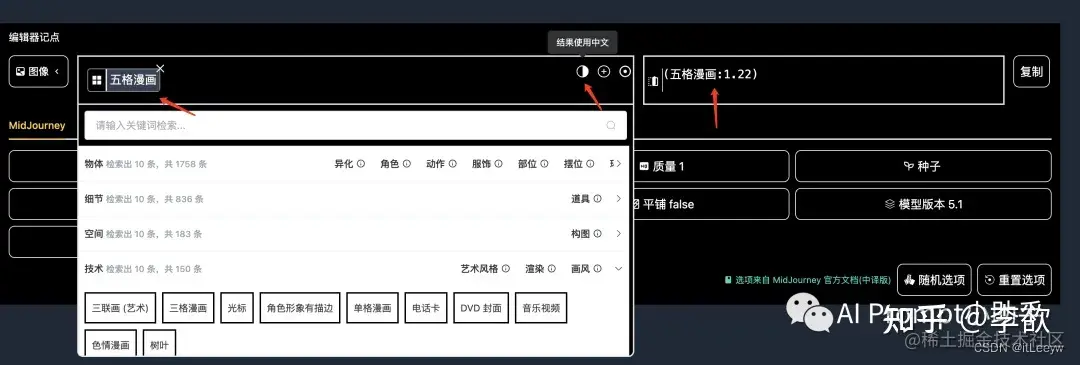Open the 种子 seed option
The image size is (1080, 365).
[923, 166]
